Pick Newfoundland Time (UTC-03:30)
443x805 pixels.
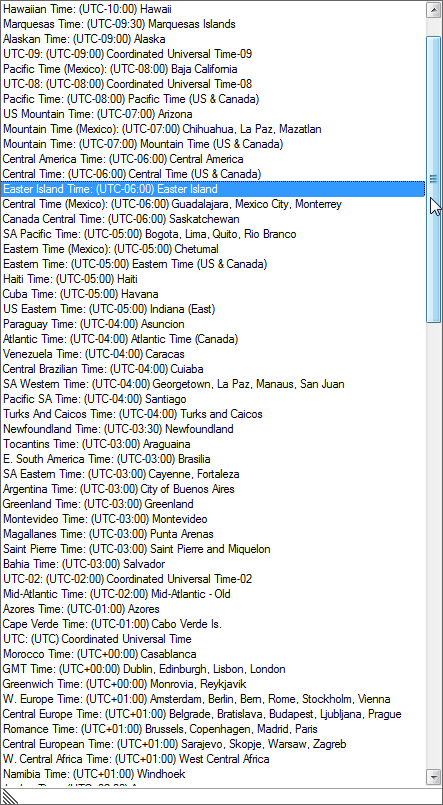[x=213, y=429]
